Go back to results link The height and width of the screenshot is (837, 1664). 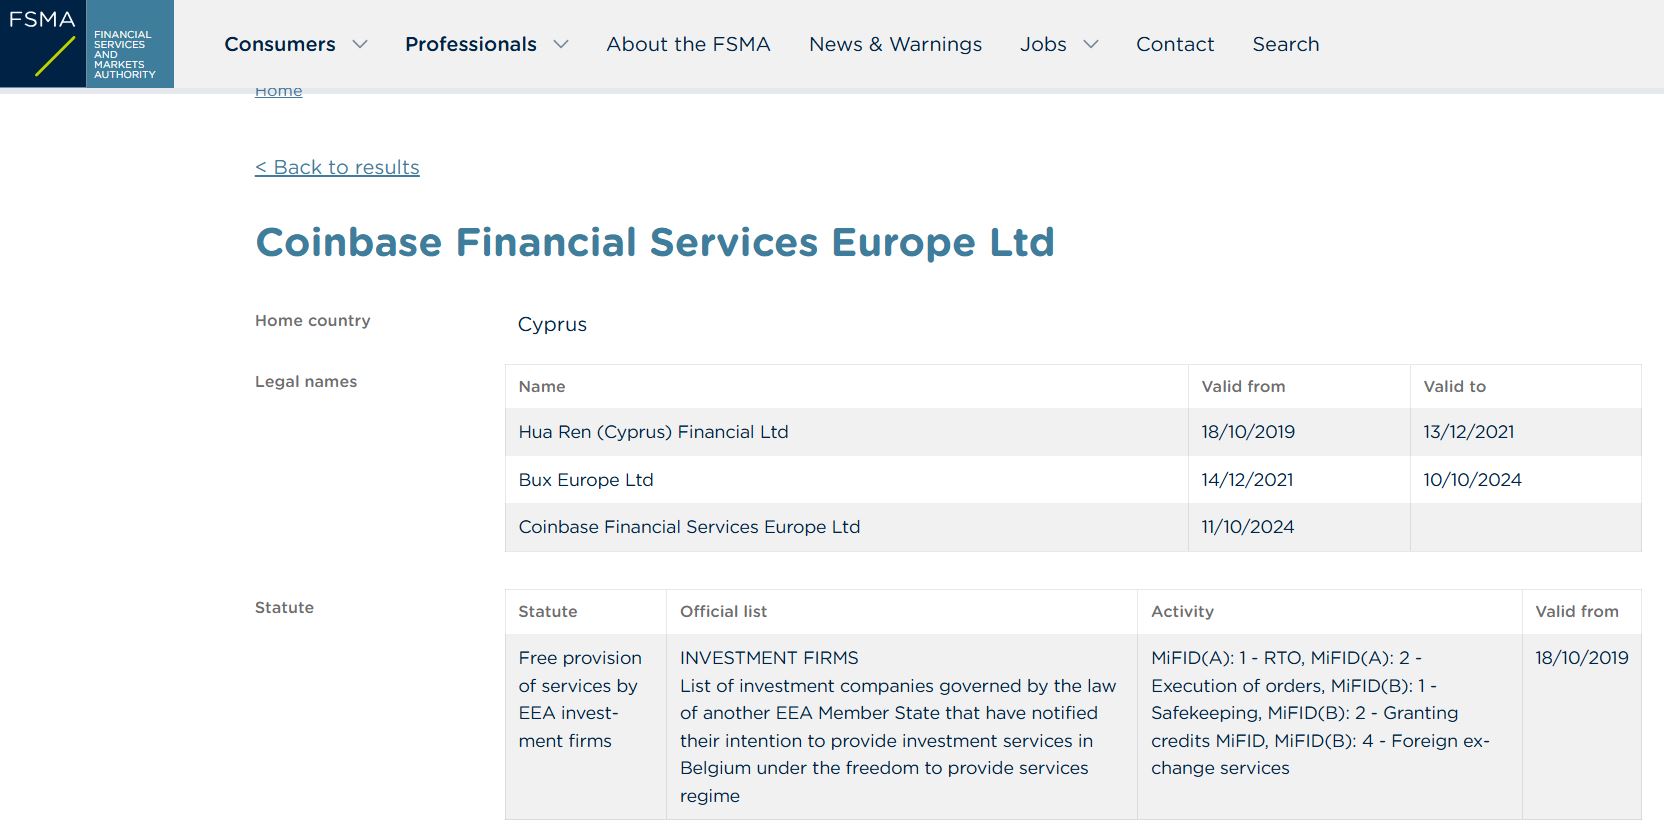337,167
